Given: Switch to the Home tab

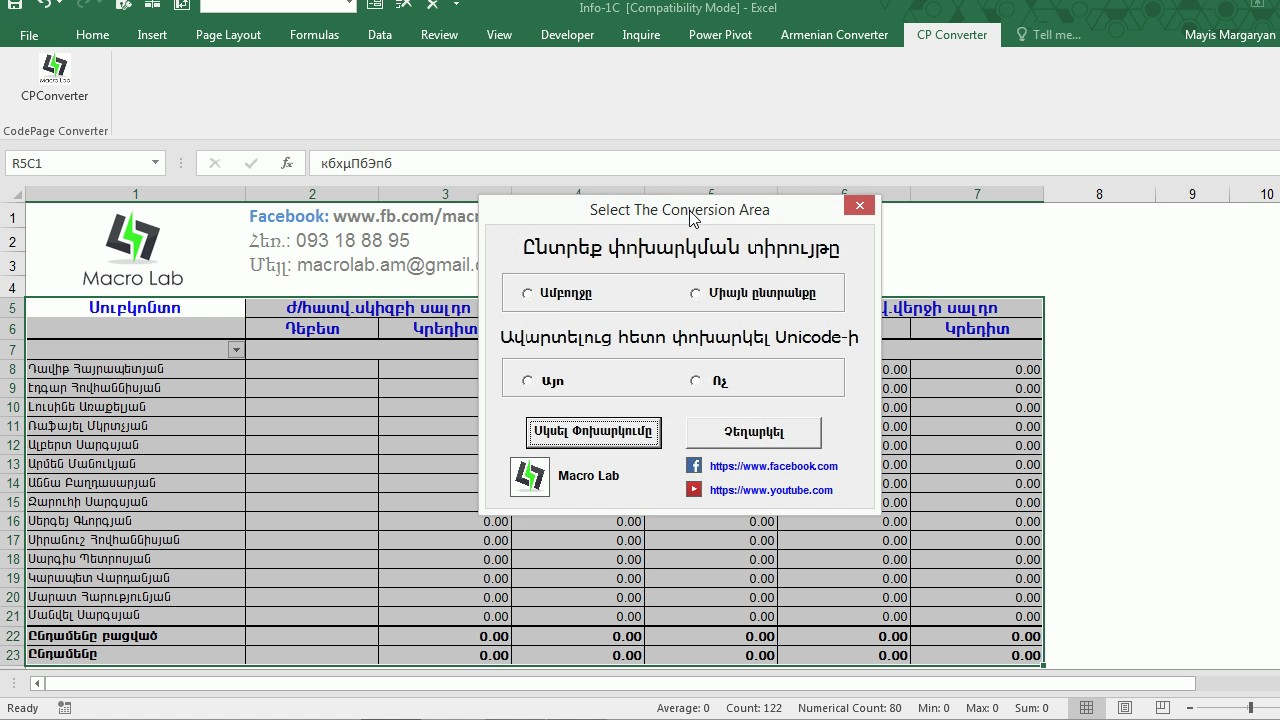Looking at the screenshot, I should (x=92, y=35).
